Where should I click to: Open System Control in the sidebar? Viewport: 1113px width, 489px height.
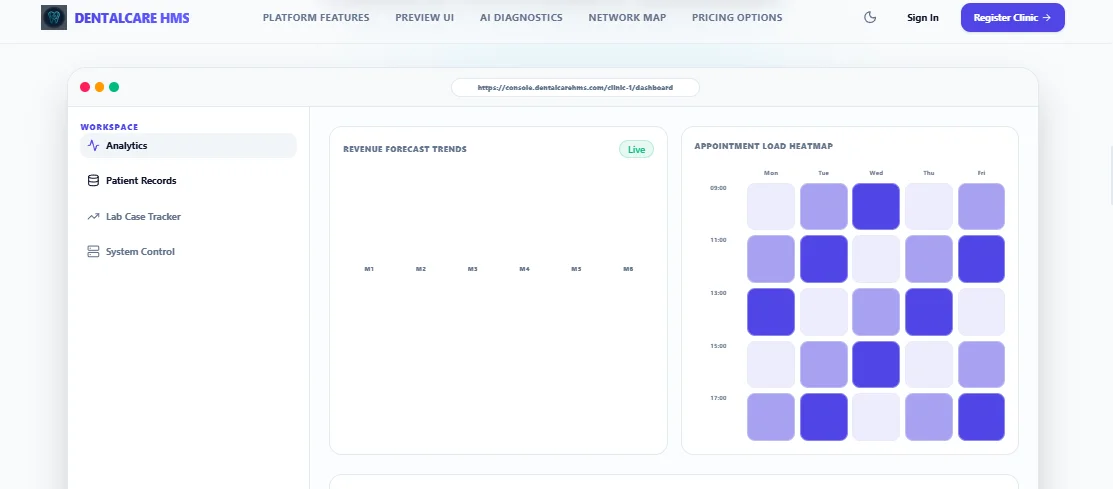point(188,252)
